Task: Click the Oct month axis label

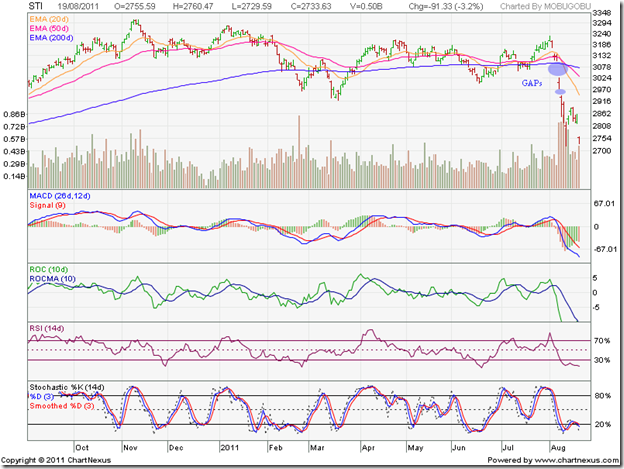Action: [82, 448]
